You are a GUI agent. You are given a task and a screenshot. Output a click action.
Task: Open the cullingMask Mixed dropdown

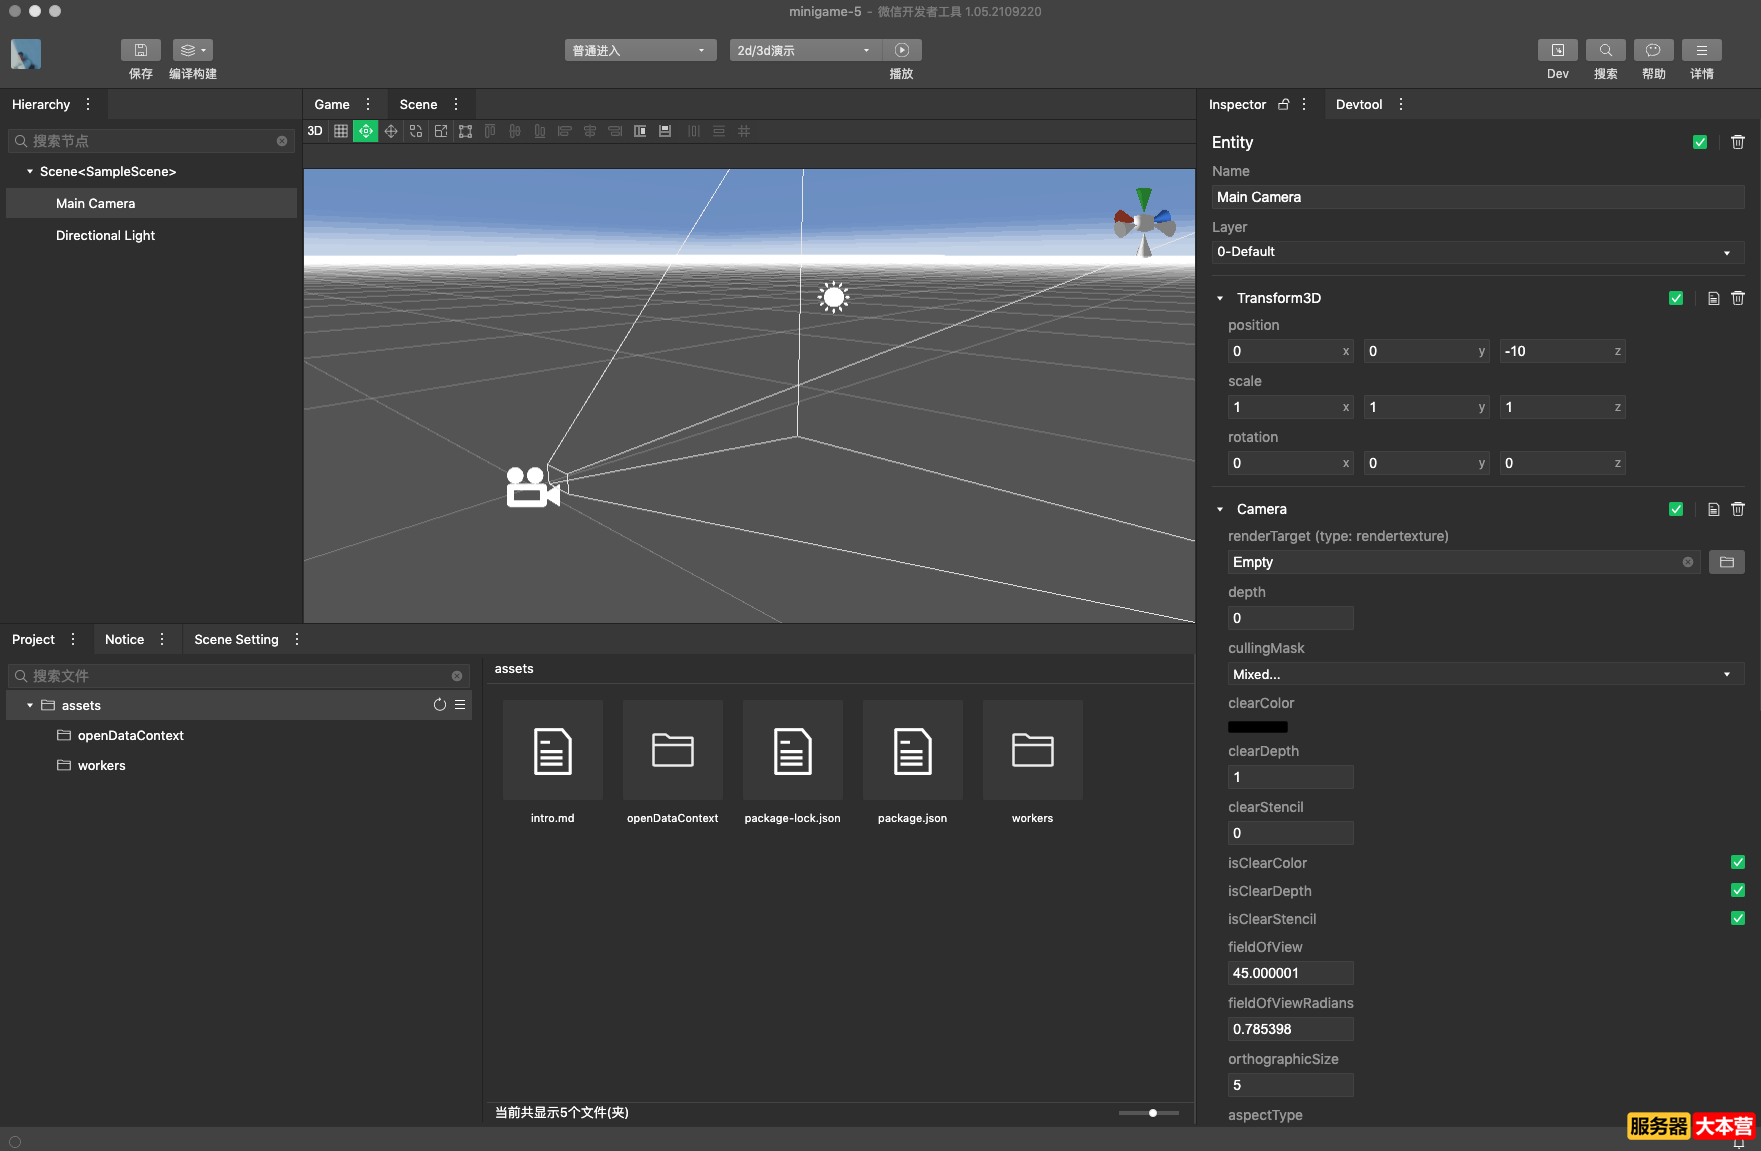[x=1484, y=674]
